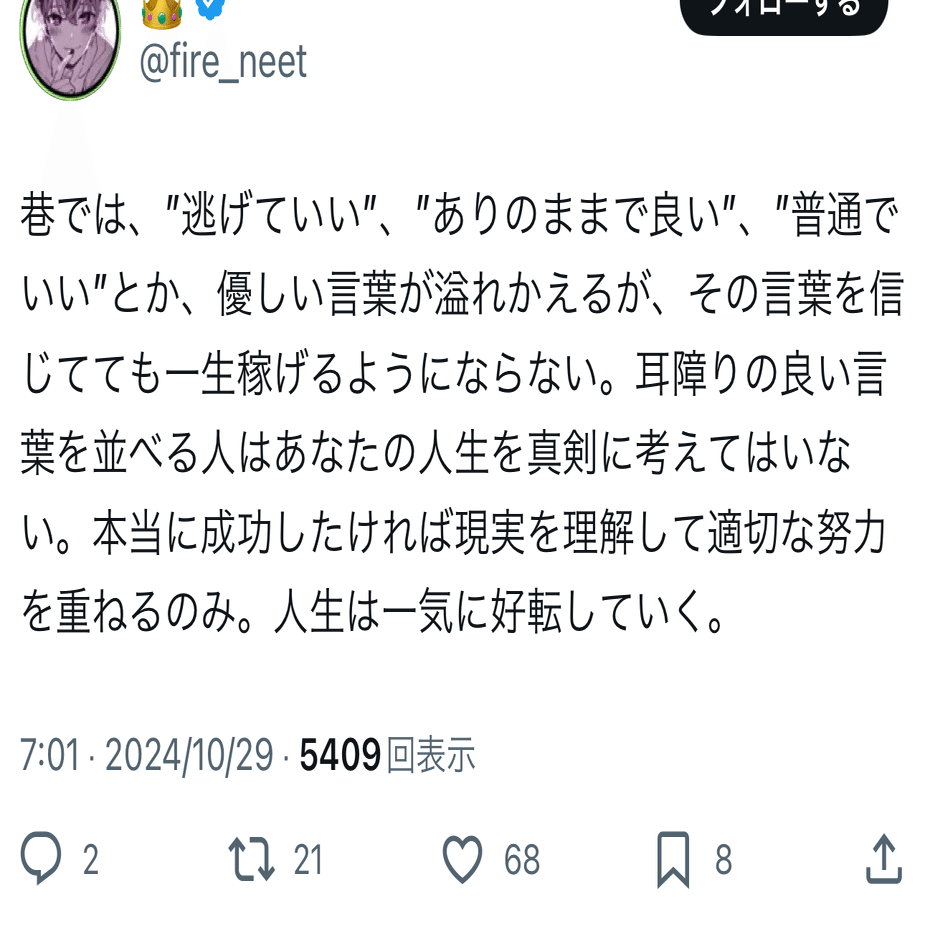
Task: Click the blue verified badge
Action: coord(211,9)
